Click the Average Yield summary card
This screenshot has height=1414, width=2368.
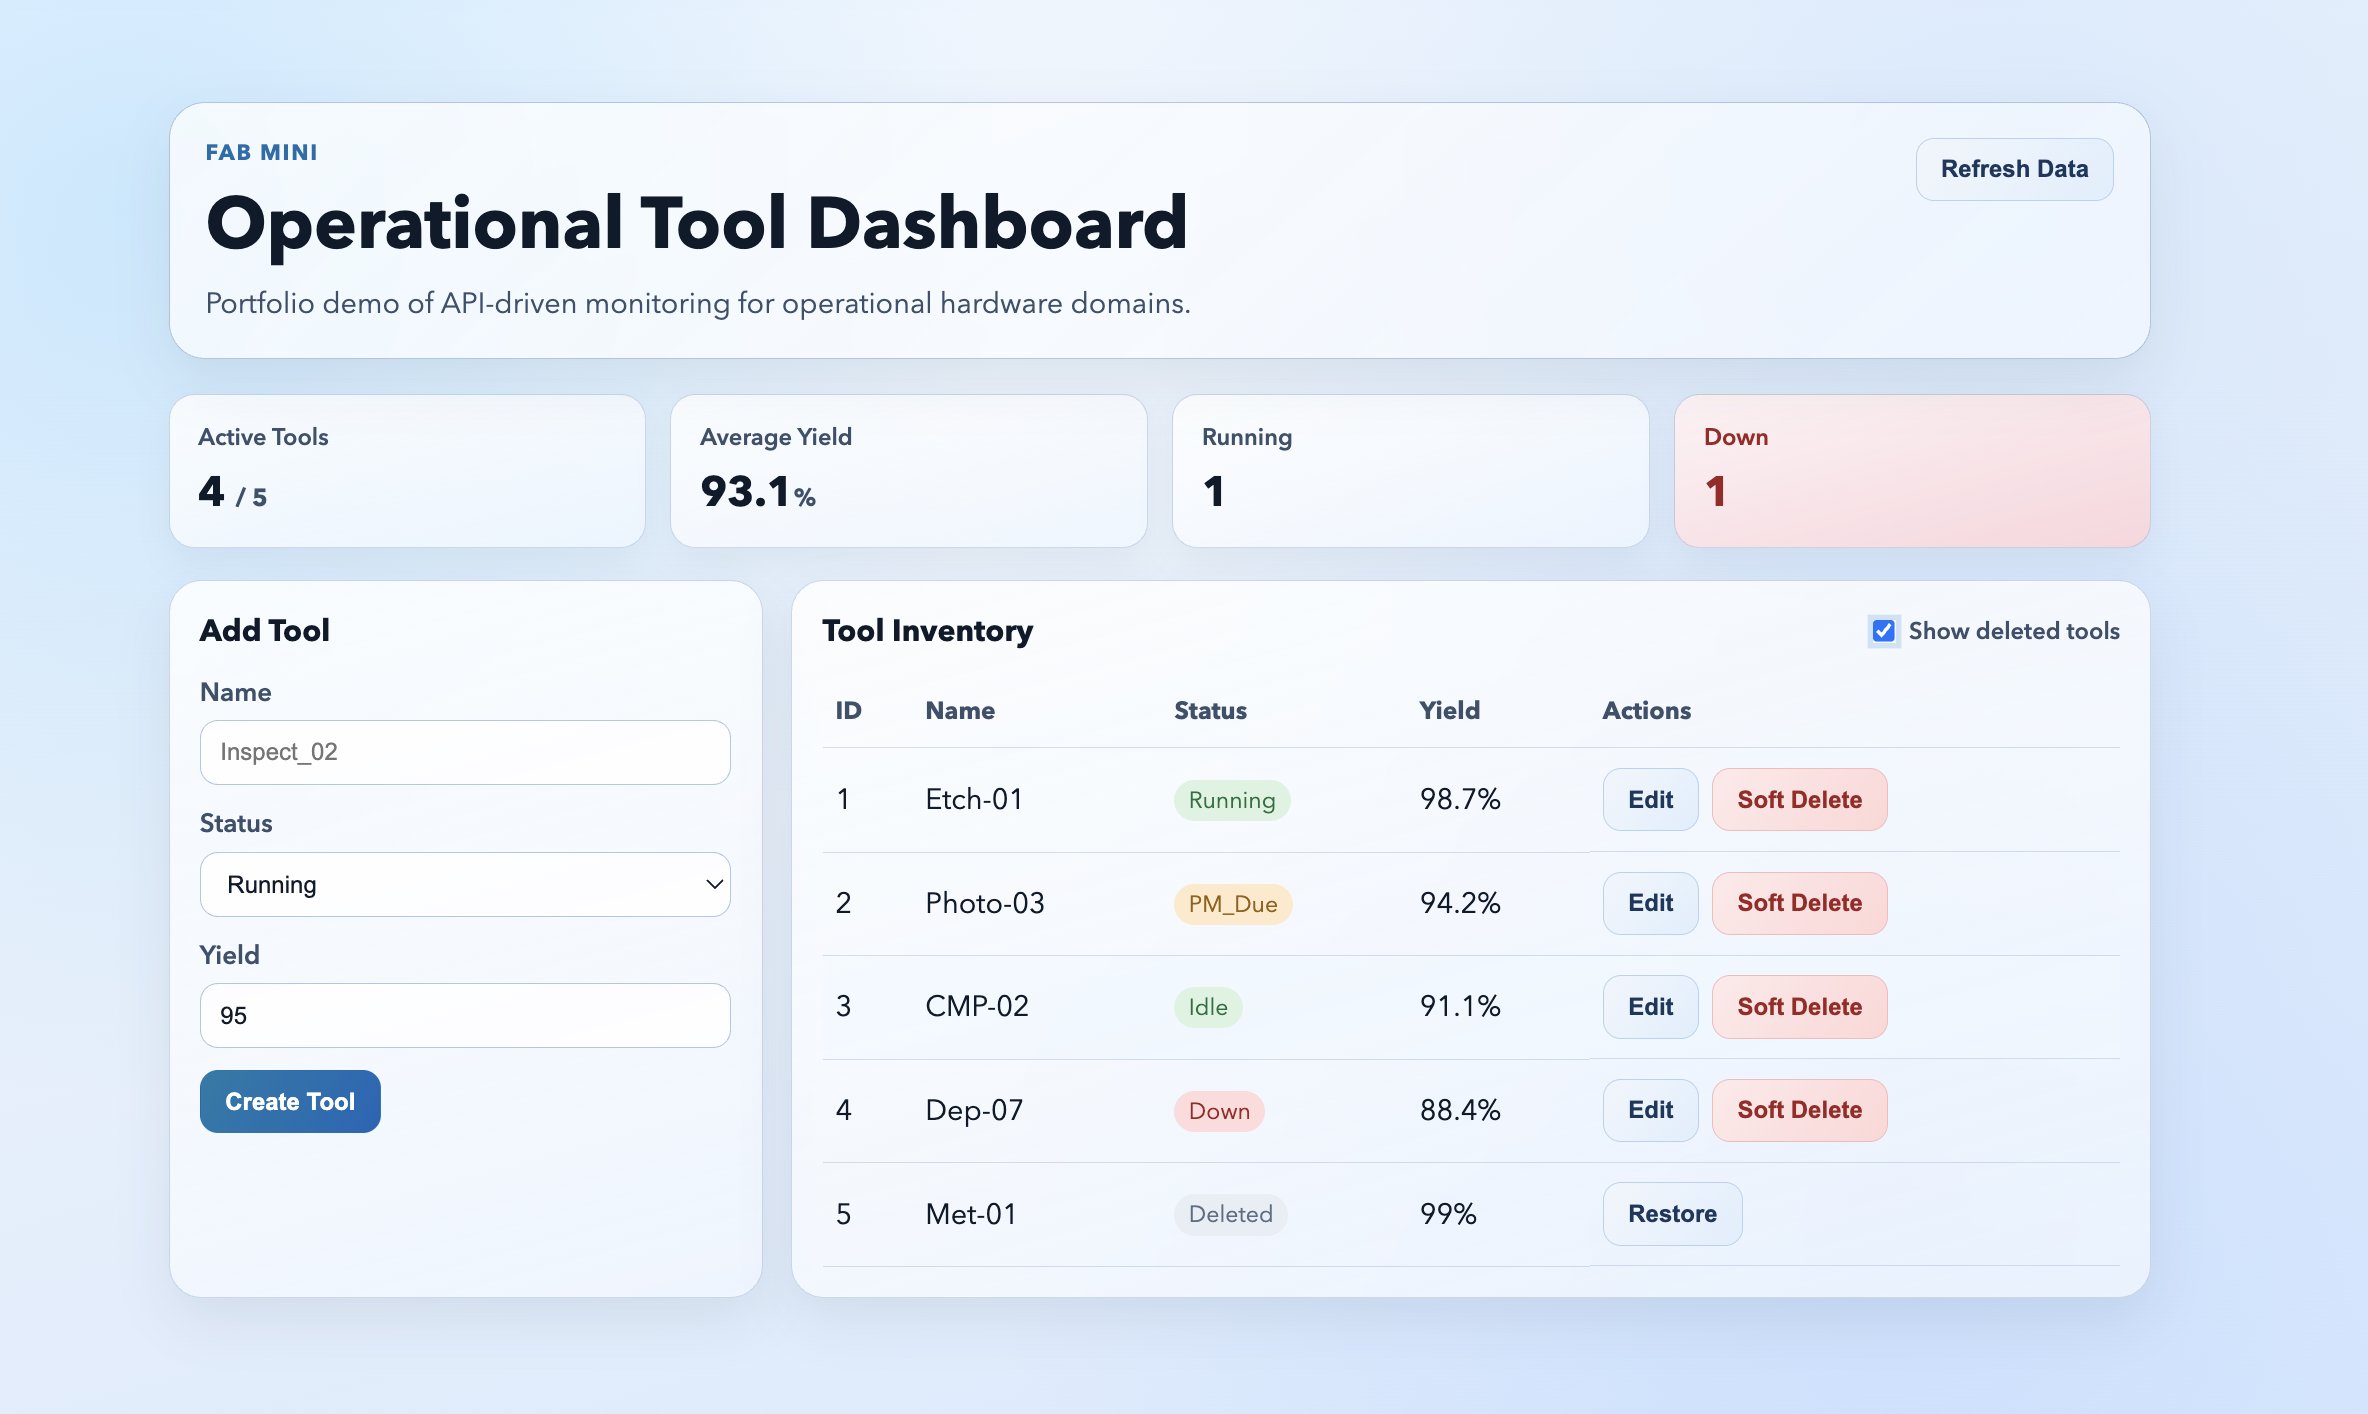click(908, 471)
